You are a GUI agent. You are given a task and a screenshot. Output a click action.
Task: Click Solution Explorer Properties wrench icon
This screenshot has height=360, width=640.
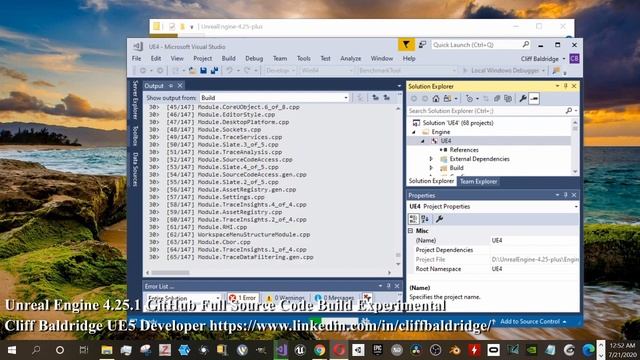click(522, 98)
